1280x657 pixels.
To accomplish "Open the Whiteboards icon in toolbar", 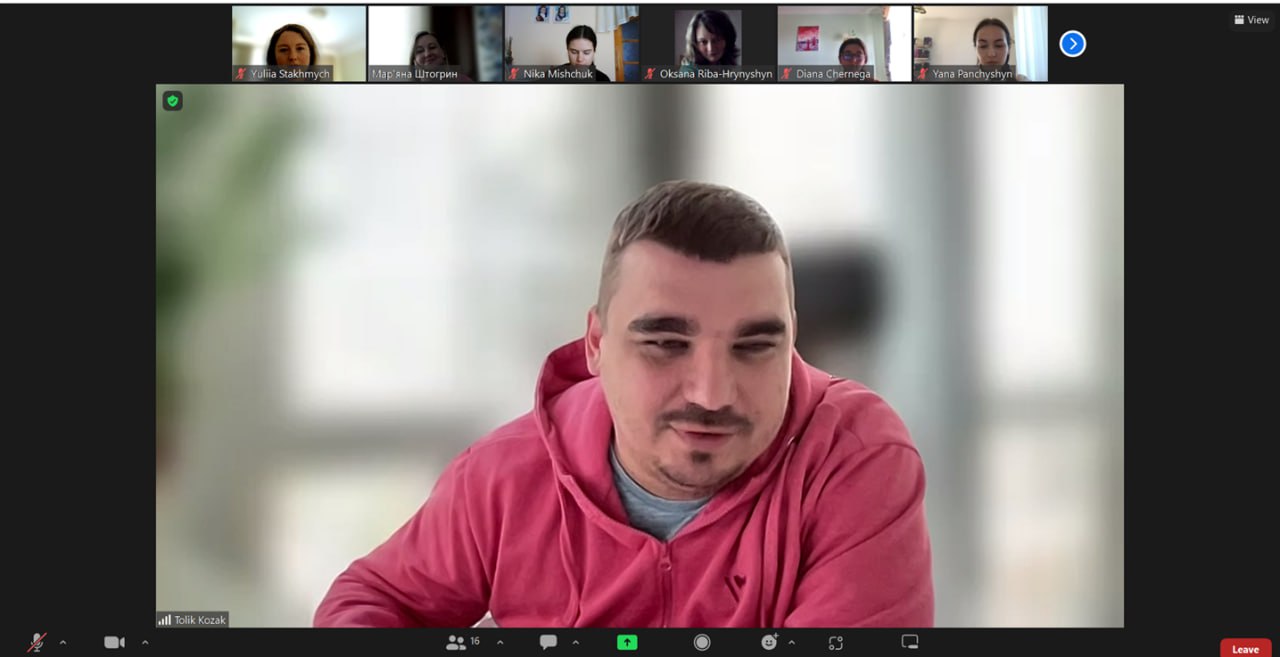I will click(909, 642).
